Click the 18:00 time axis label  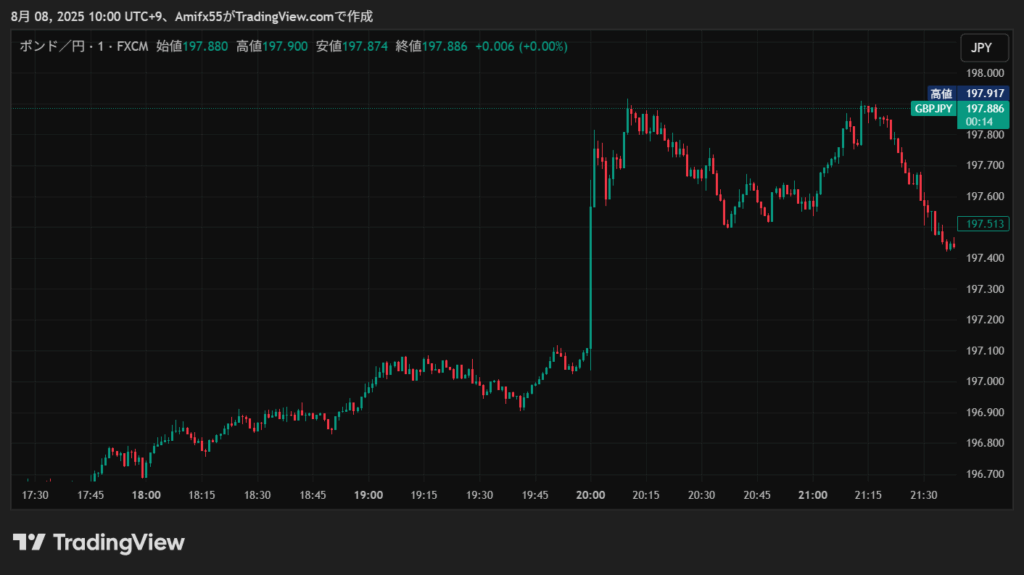(147, 495)
